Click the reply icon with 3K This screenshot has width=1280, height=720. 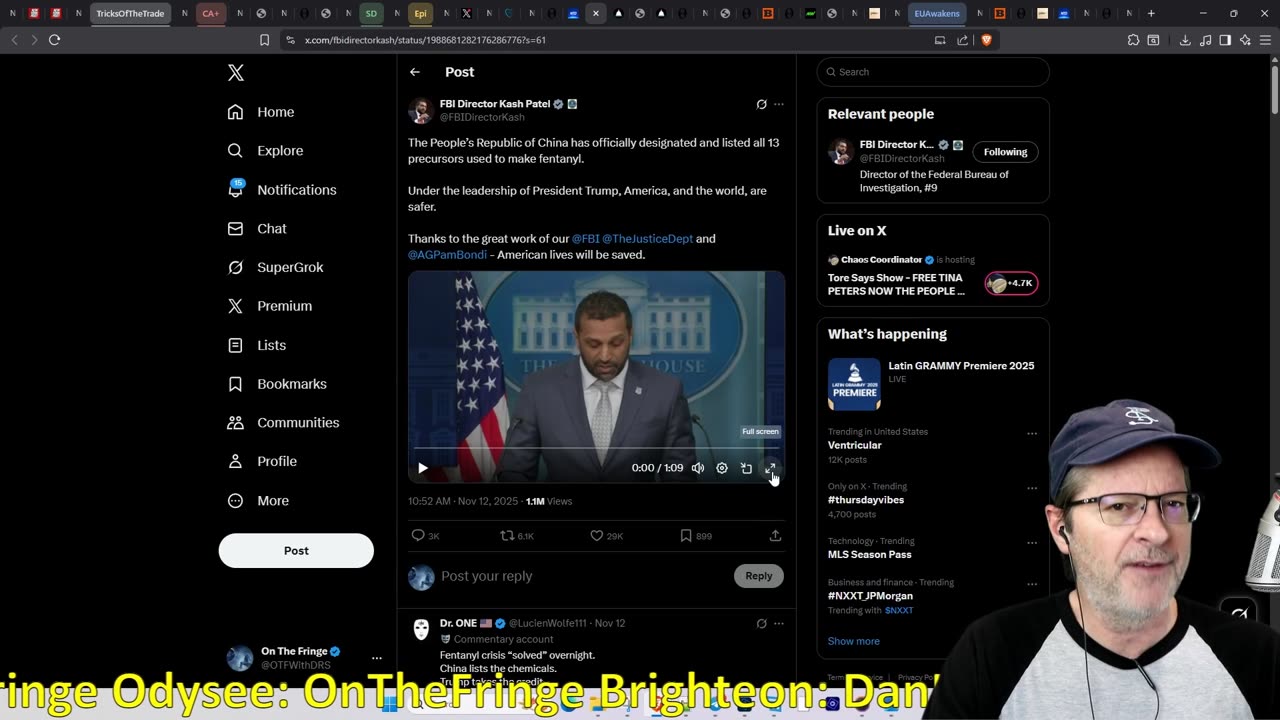tap(426, 536)
